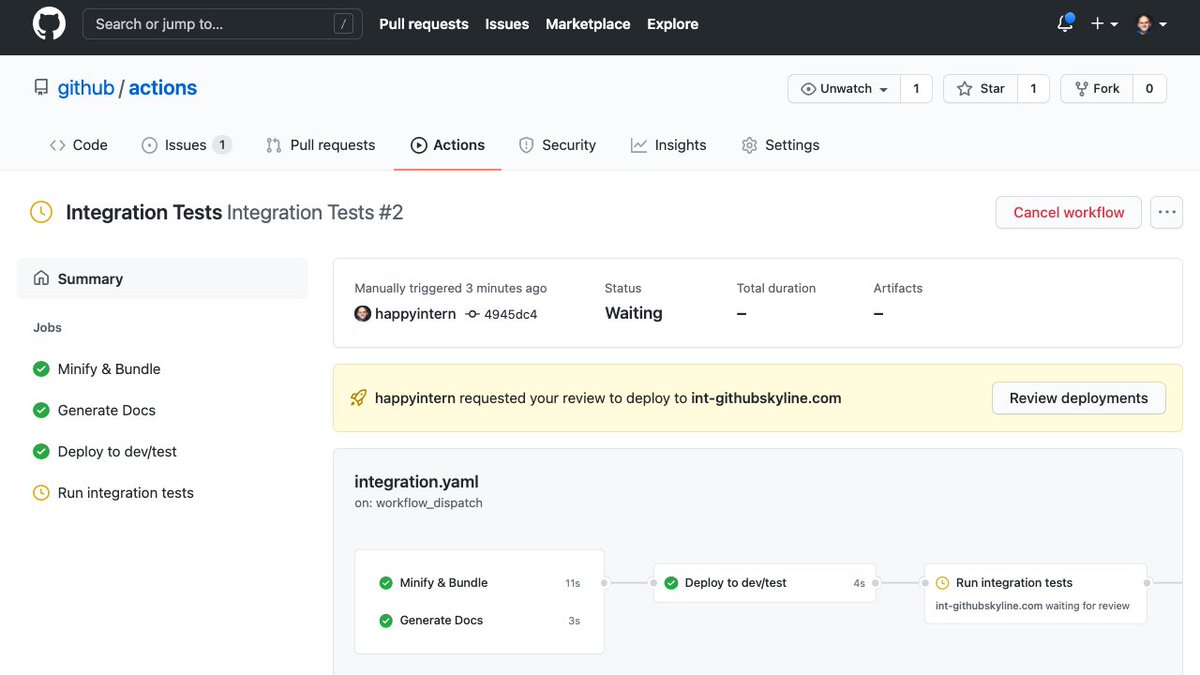
Task: Click the Settings gear icon
Action: 749,145
